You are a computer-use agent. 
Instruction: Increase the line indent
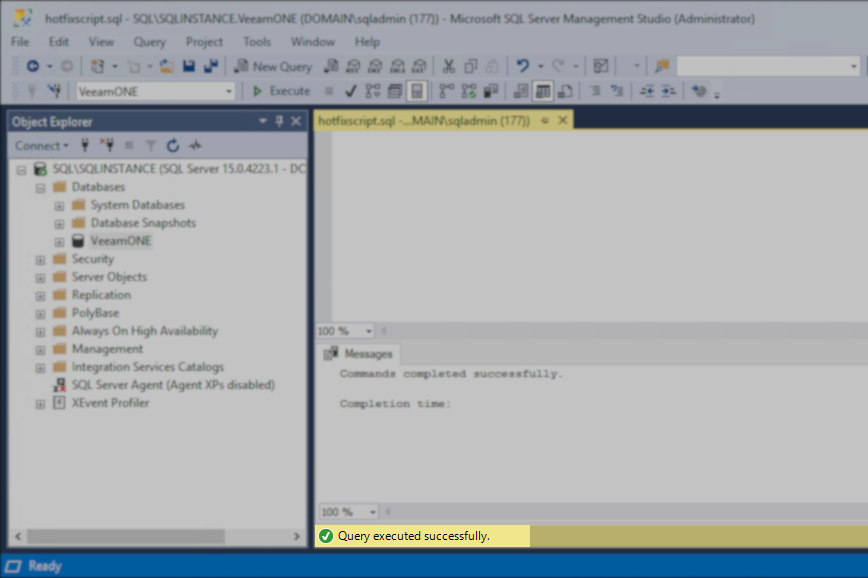pos(669,91)
